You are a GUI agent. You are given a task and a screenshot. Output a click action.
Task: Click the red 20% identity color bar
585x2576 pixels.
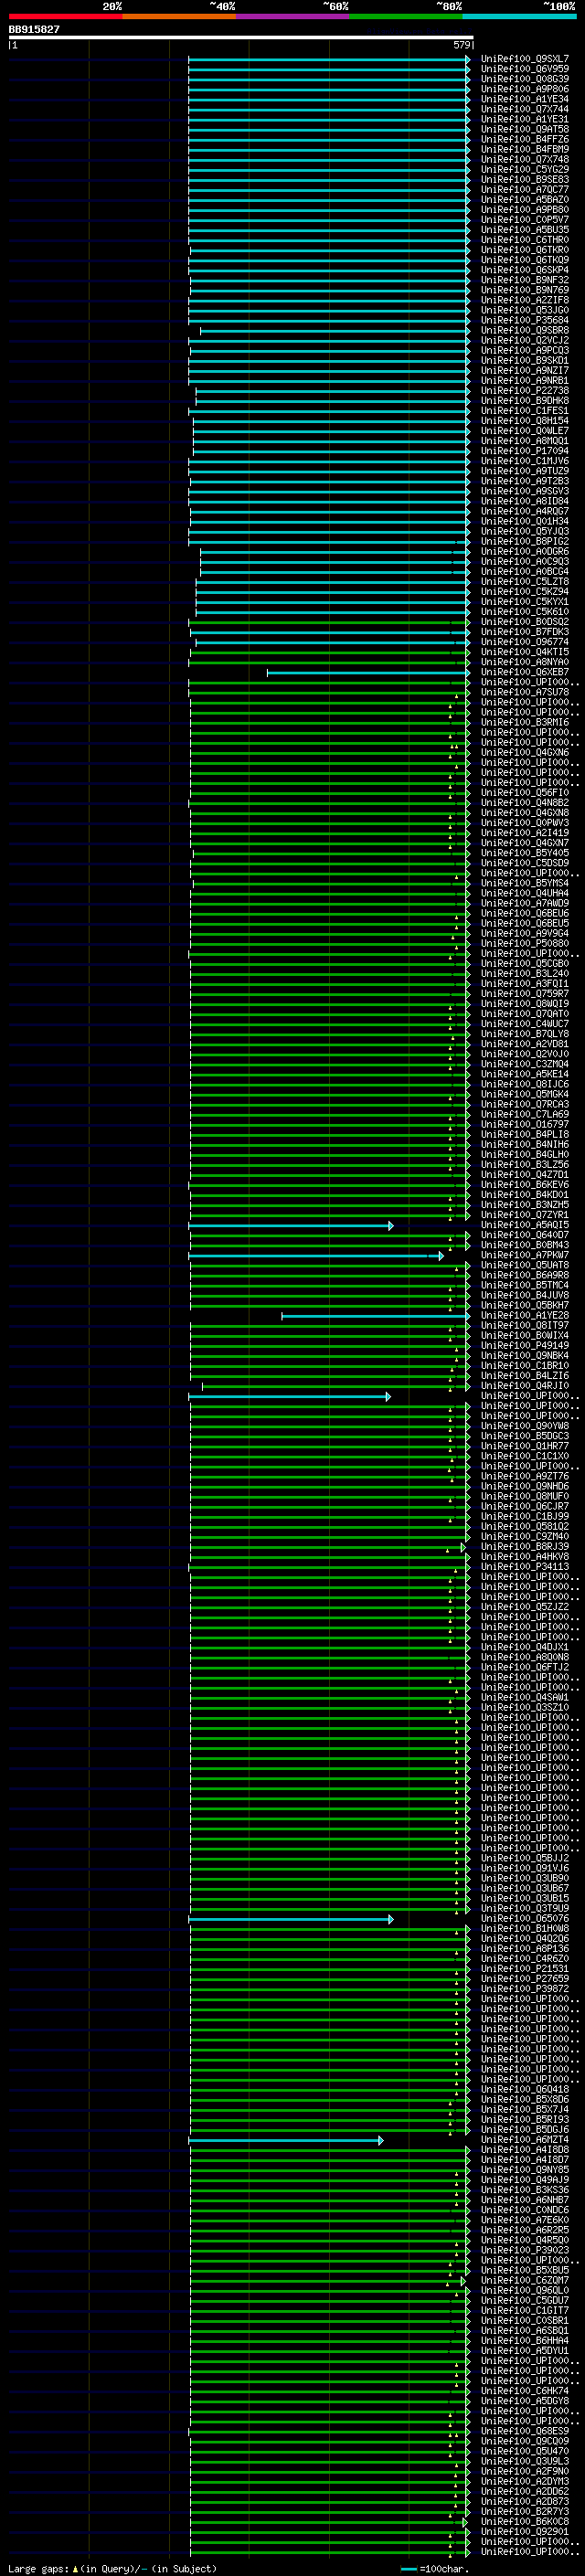pos(65,16)
